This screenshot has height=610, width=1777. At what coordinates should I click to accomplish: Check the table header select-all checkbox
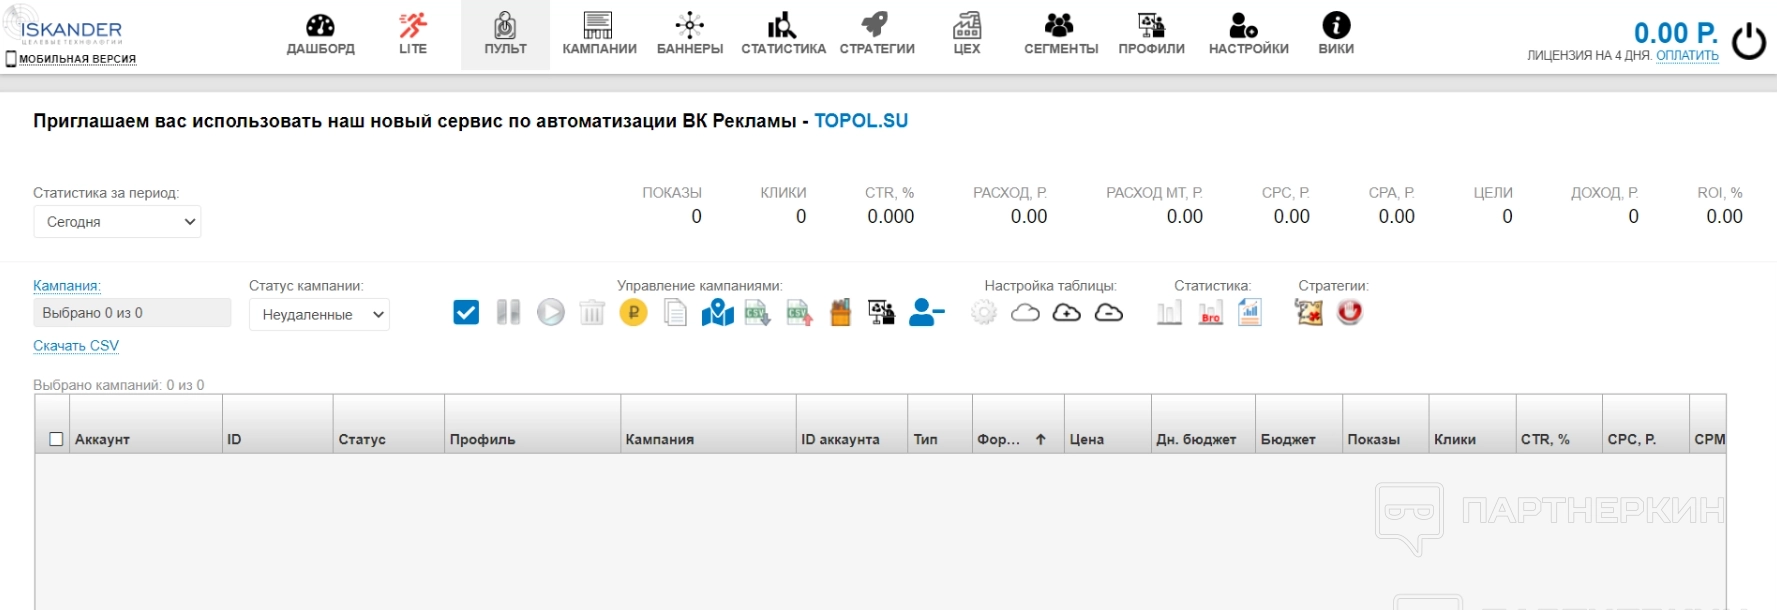[56, 439]
